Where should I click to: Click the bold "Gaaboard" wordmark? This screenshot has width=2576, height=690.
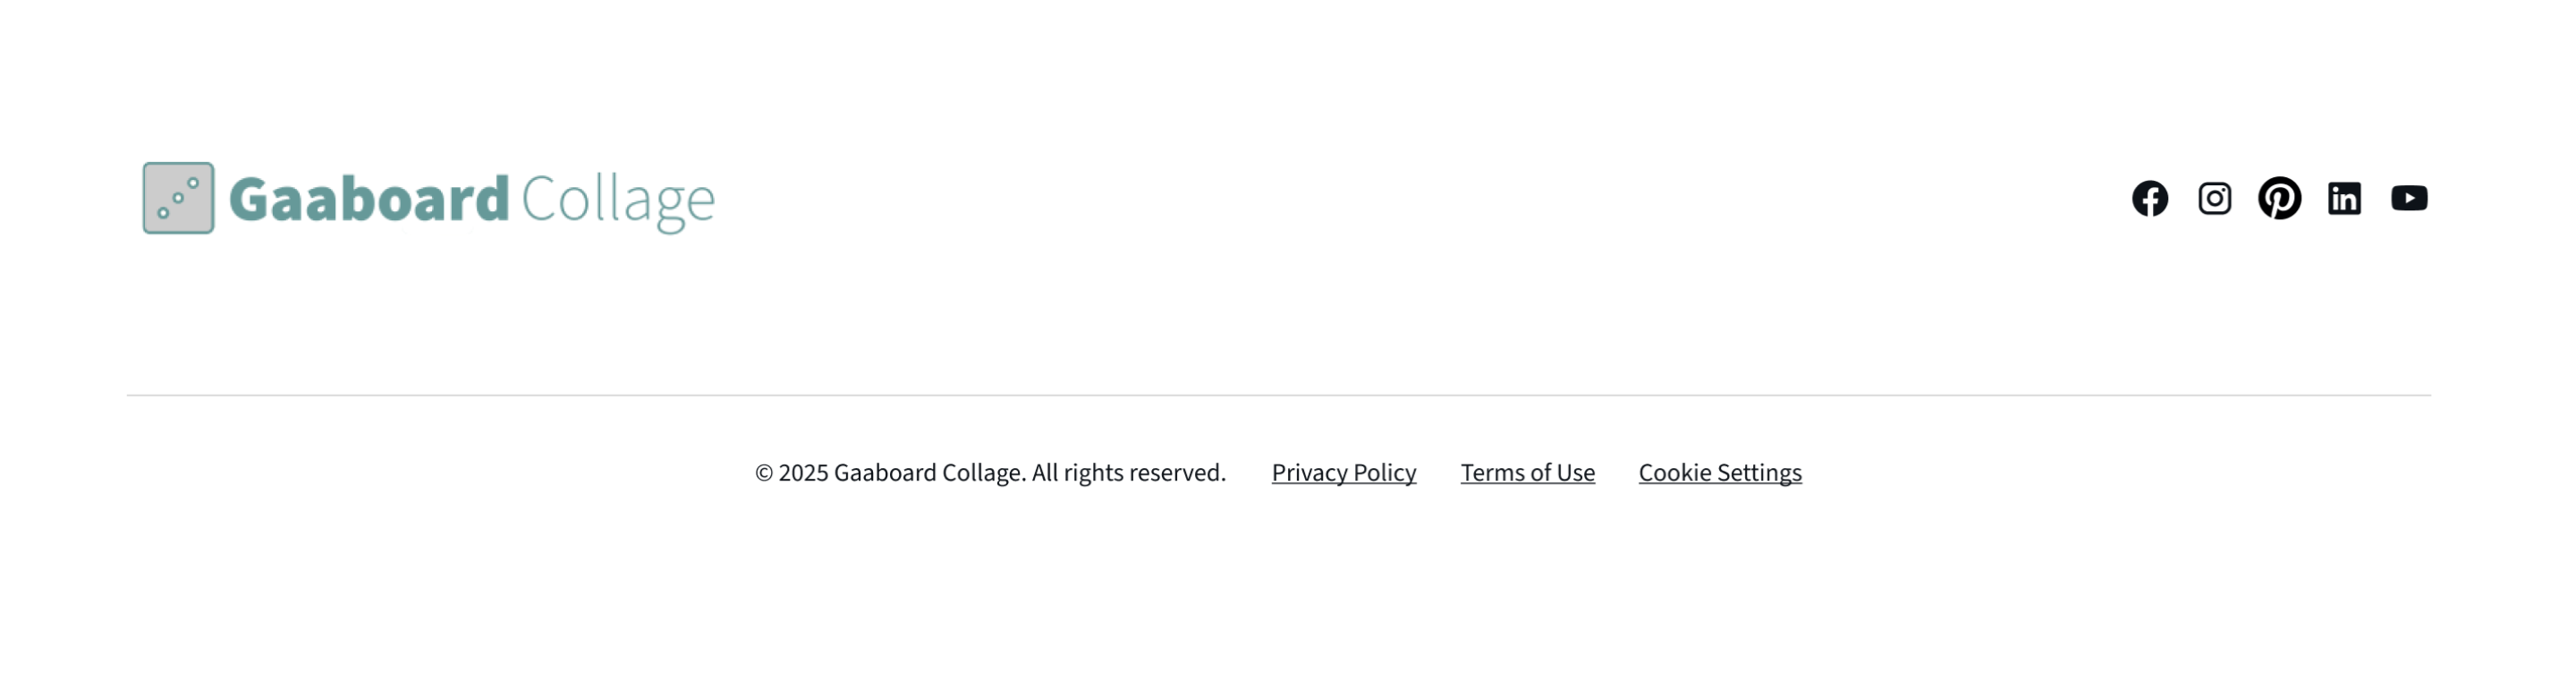coord(369,199)
